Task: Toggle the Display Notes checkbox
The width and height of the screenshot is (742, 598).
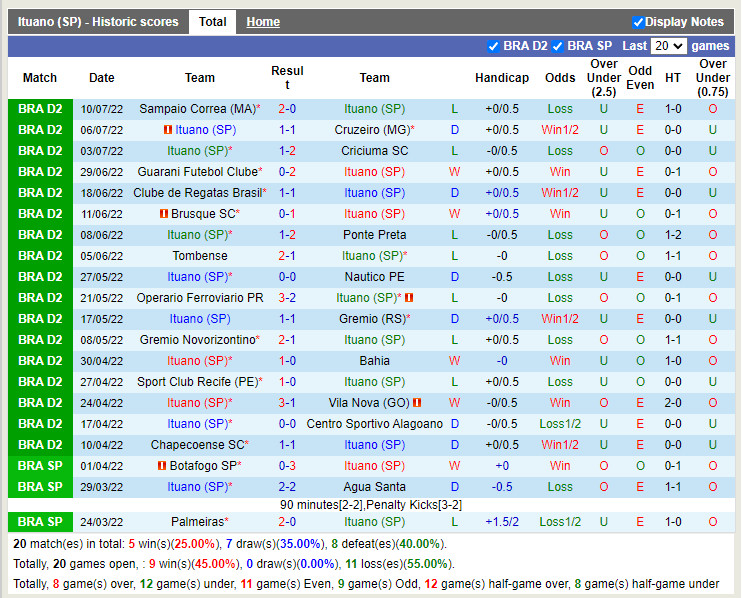Action: (638, 22)
